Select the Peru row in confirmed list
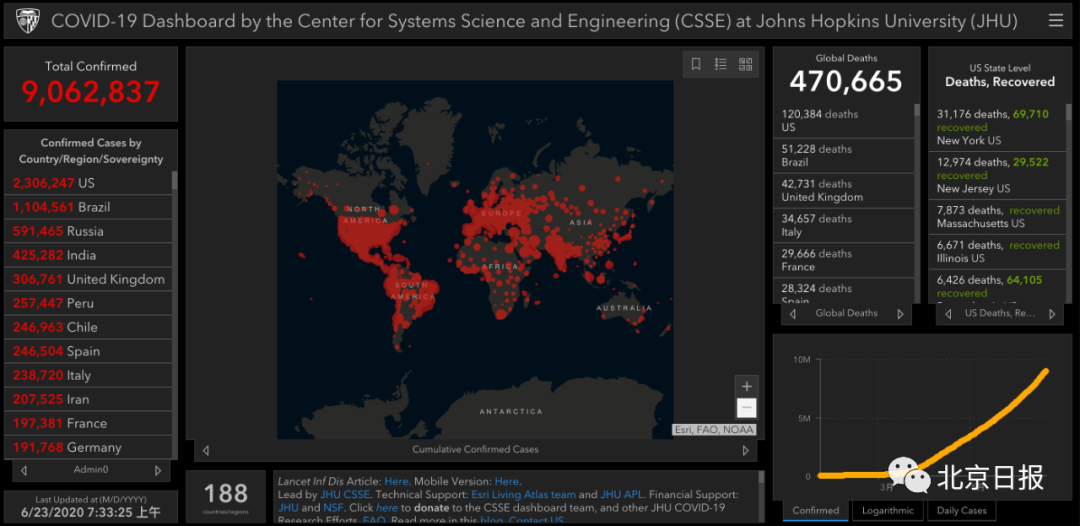Image resolution: width=1080 pixels, height=526 pixels. [x=88, y=304]
